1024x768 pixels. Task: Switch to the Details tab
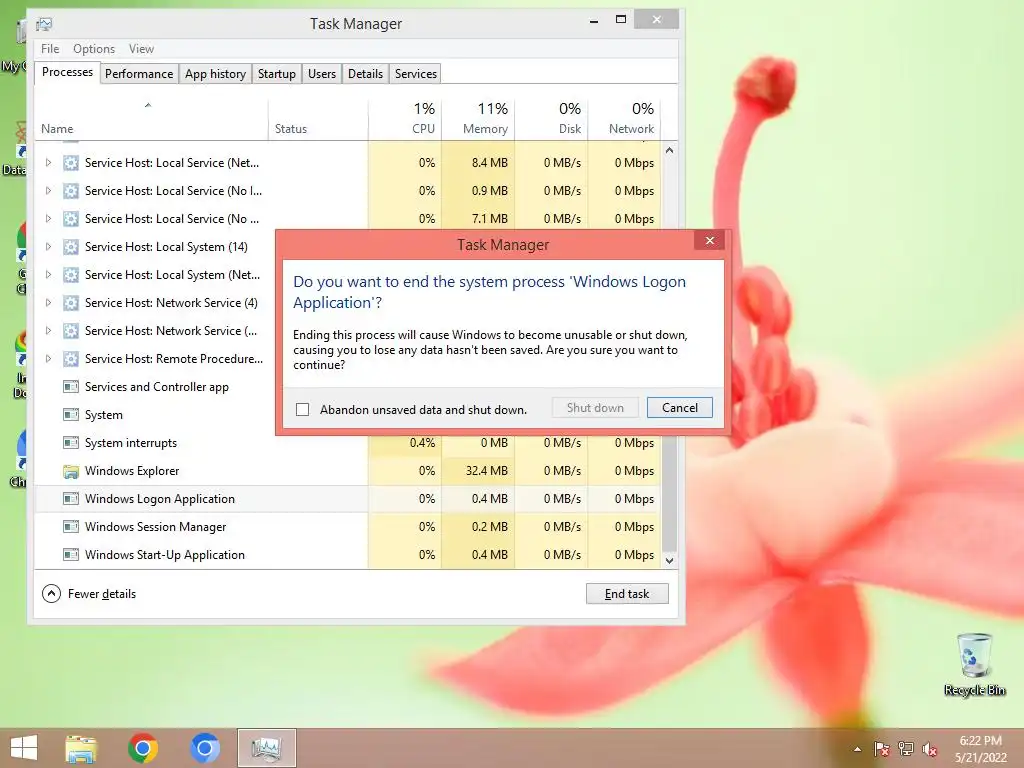(366, 74)
